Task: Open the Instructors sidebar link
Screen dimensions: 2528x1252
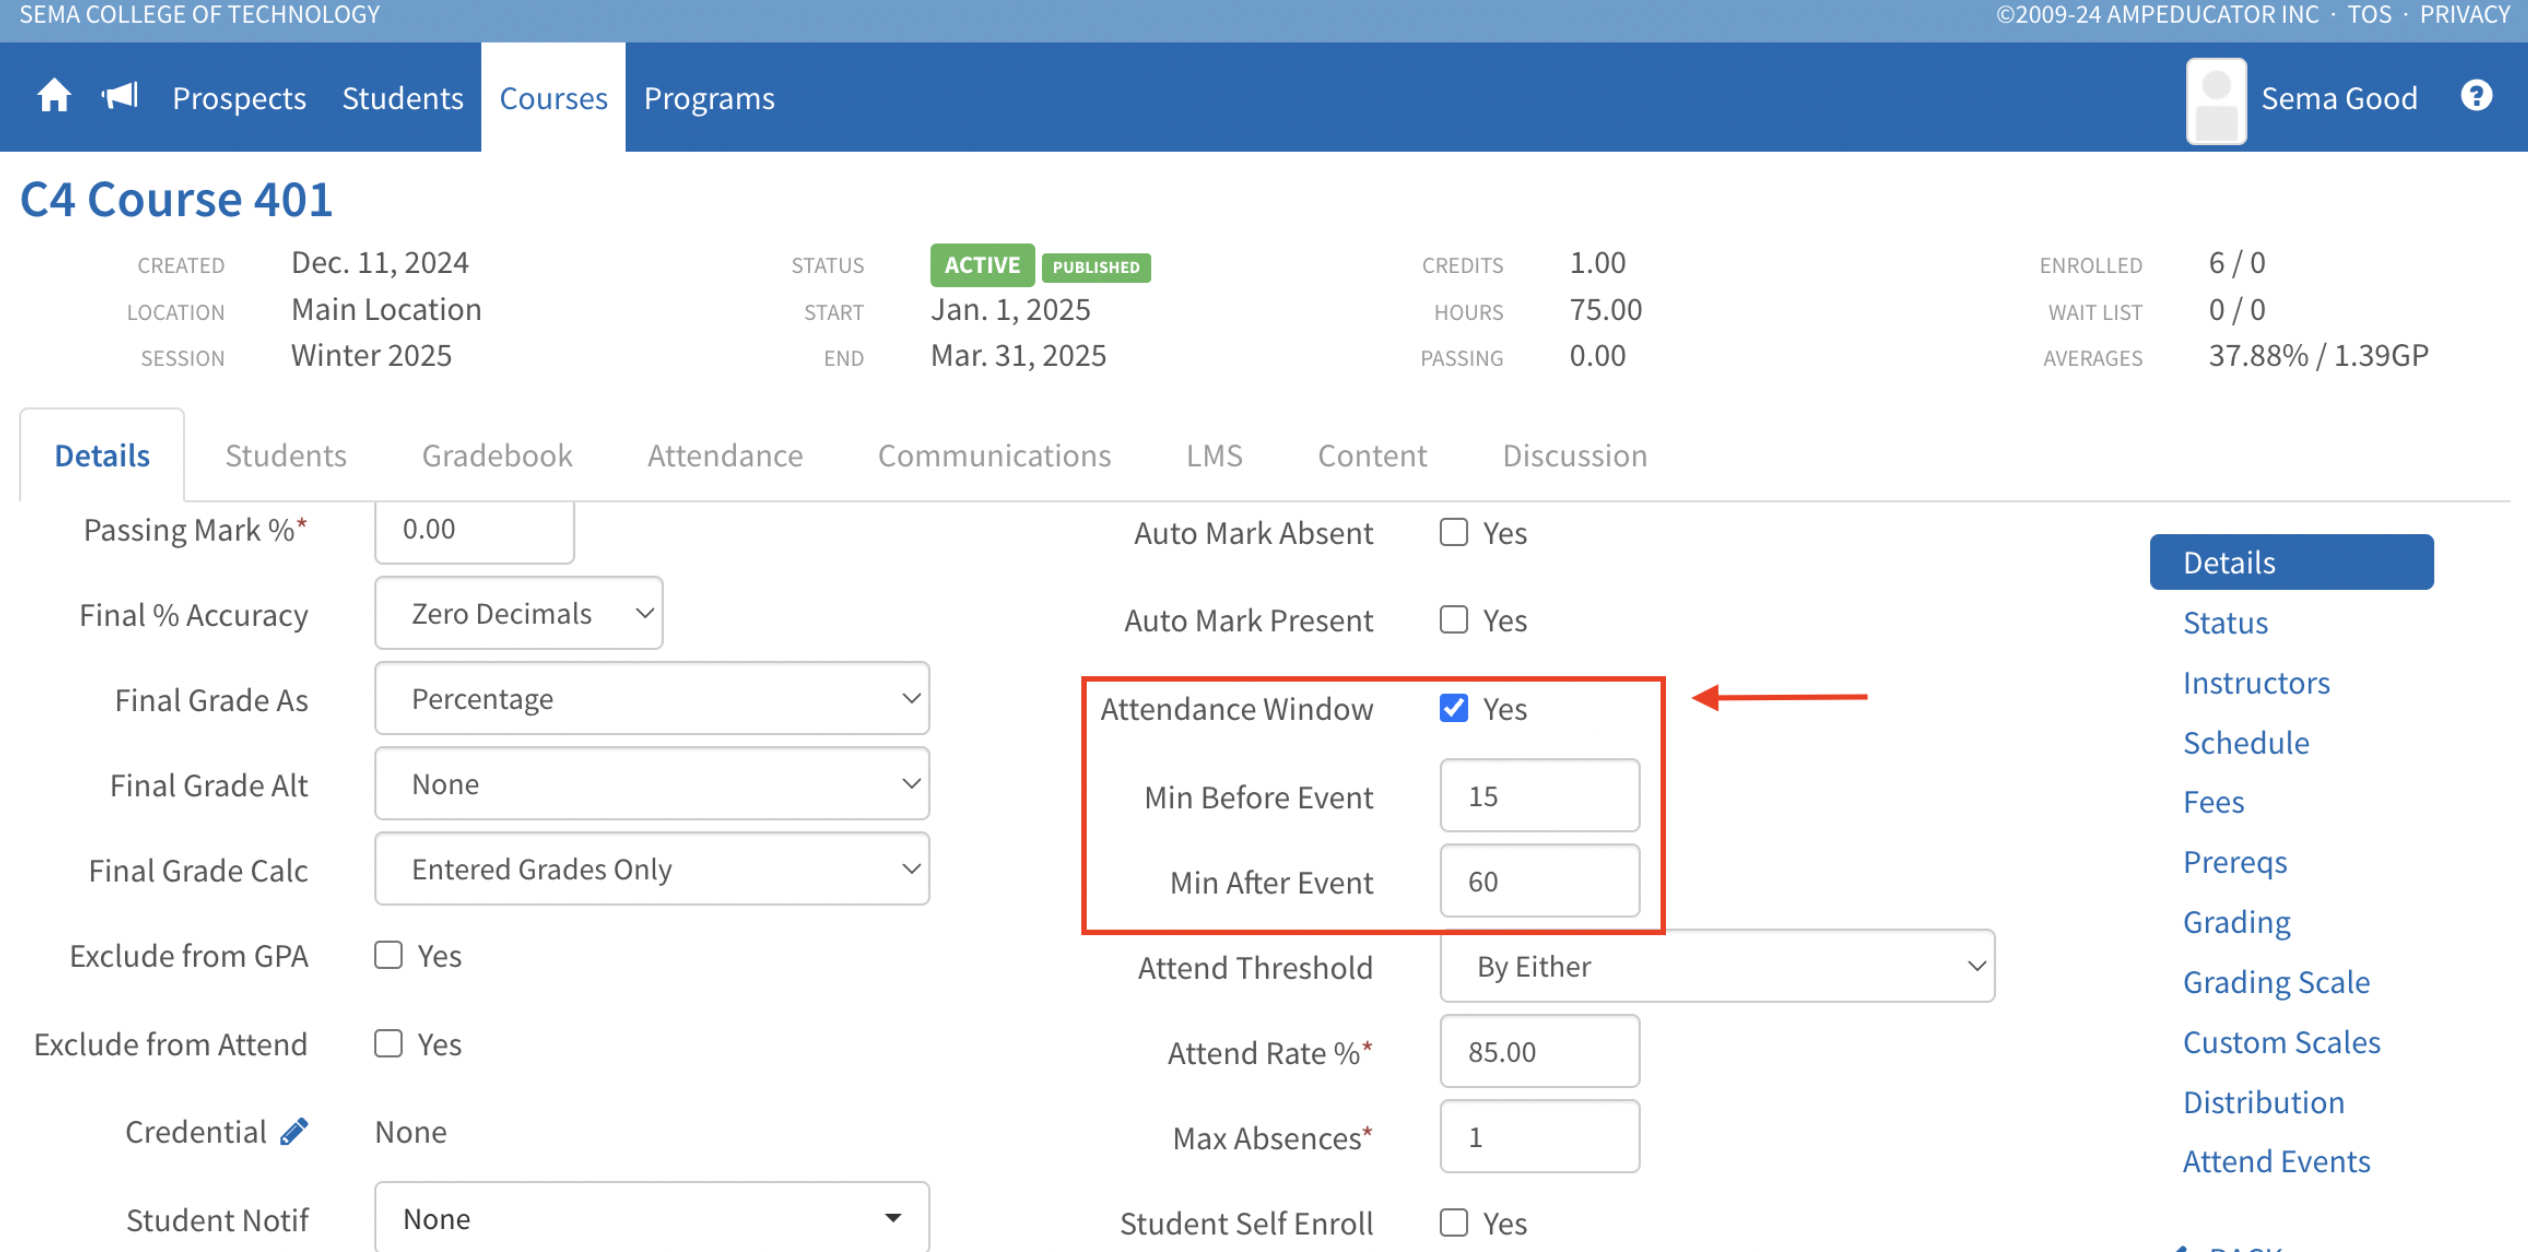Action: [x=2256, y=682]
